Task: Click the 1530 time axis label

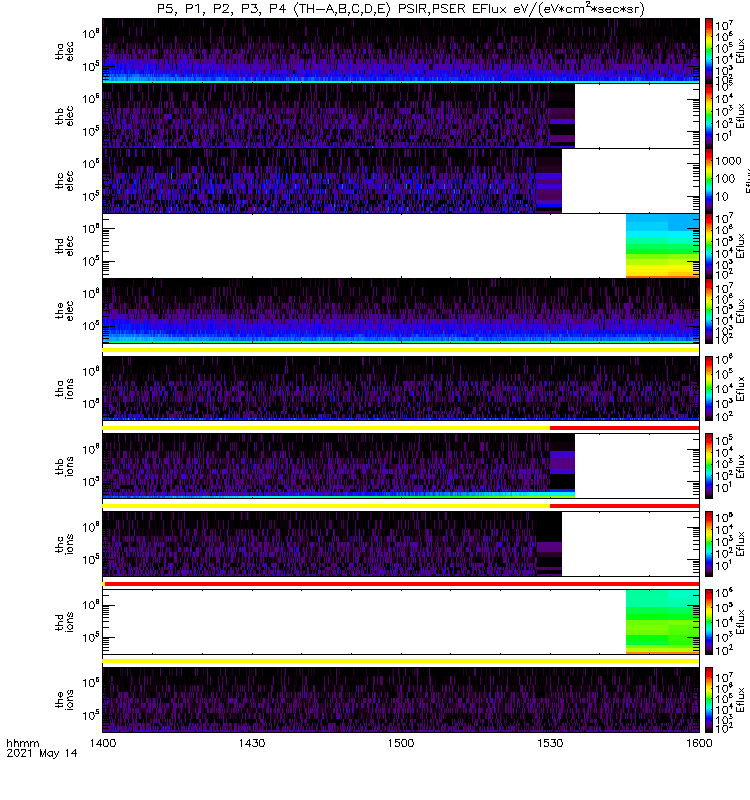Action: (x=550, y=743)
